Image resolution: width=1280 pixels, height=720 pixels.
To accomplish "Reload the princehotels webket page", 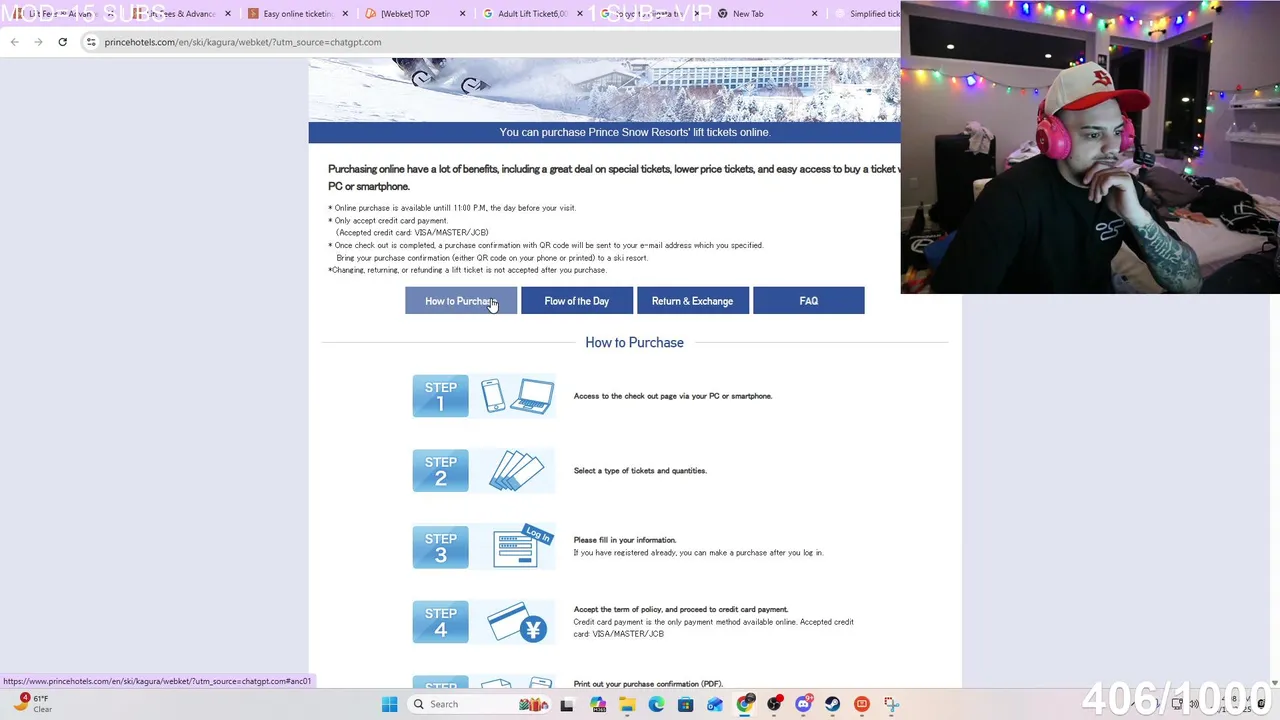I will (x=62, y=42).
